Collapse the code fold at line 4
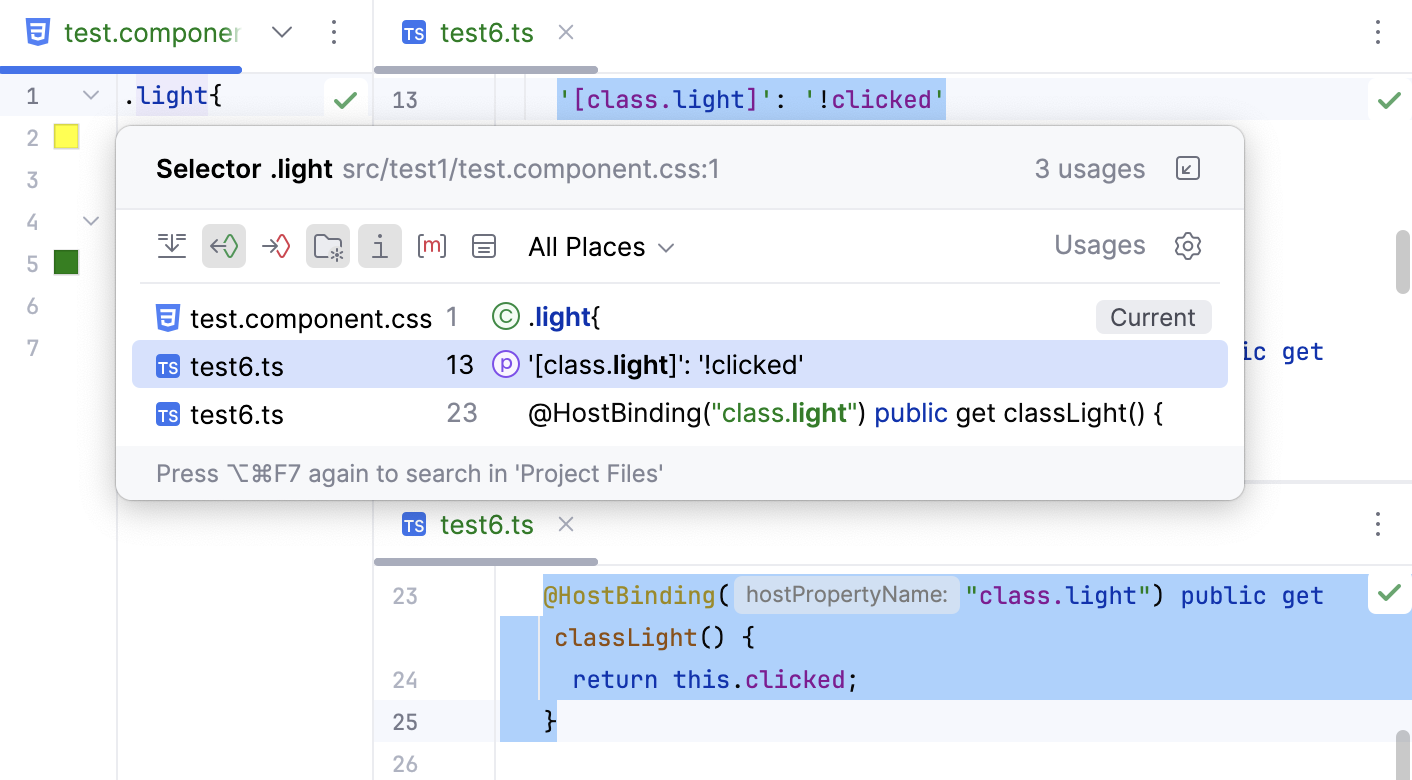The image size is (1412, 780). click(x=90, y=221)
